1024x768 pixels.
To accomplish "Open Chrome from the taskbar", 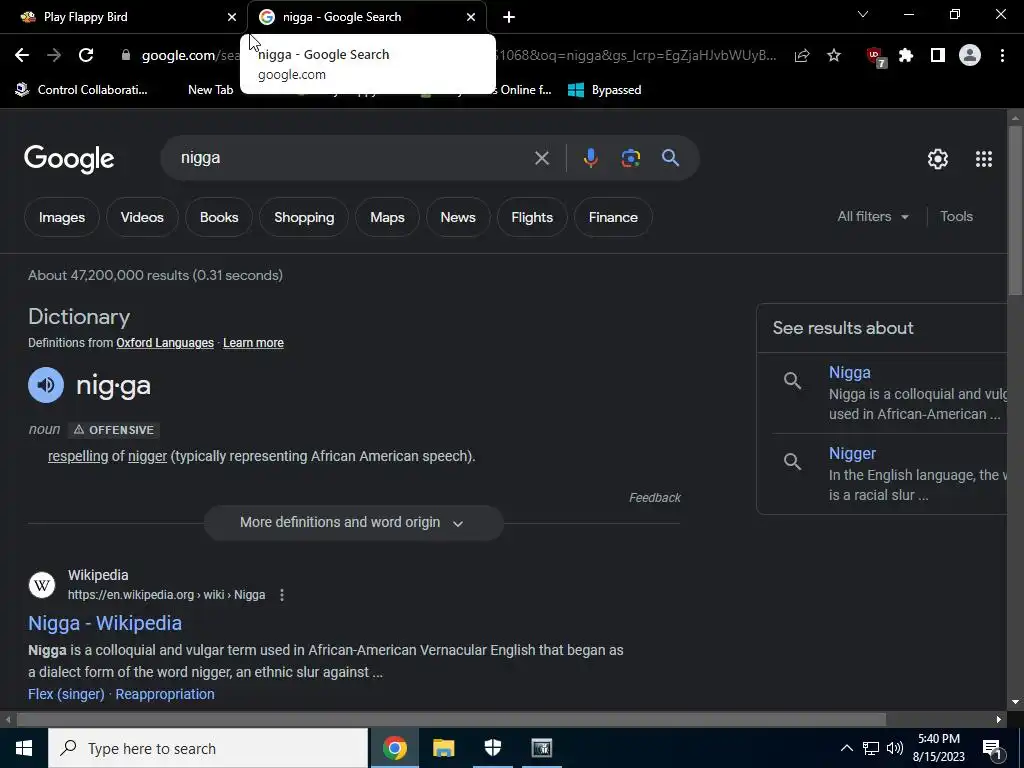I will coord(394,748).
